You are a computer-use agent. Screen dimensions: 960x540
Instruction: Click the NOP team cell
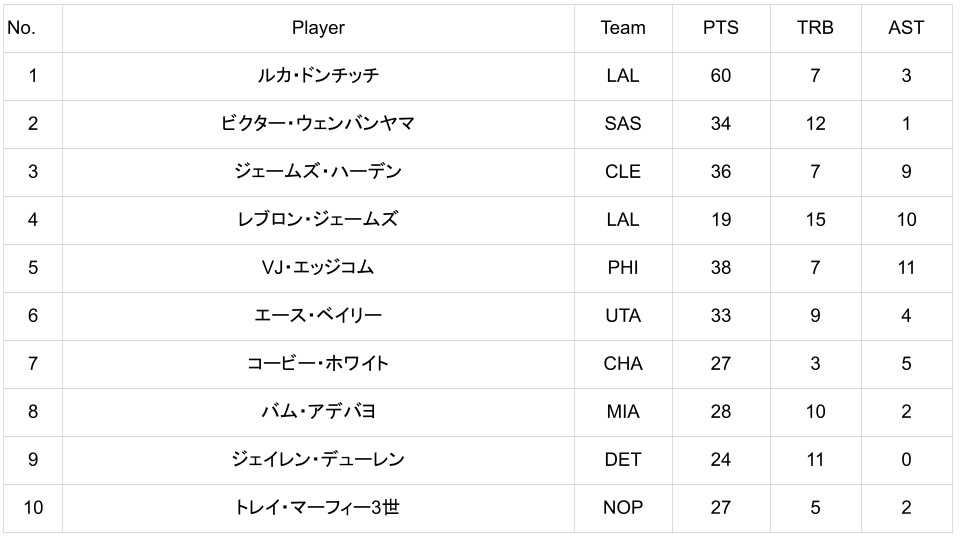(622, 508)
